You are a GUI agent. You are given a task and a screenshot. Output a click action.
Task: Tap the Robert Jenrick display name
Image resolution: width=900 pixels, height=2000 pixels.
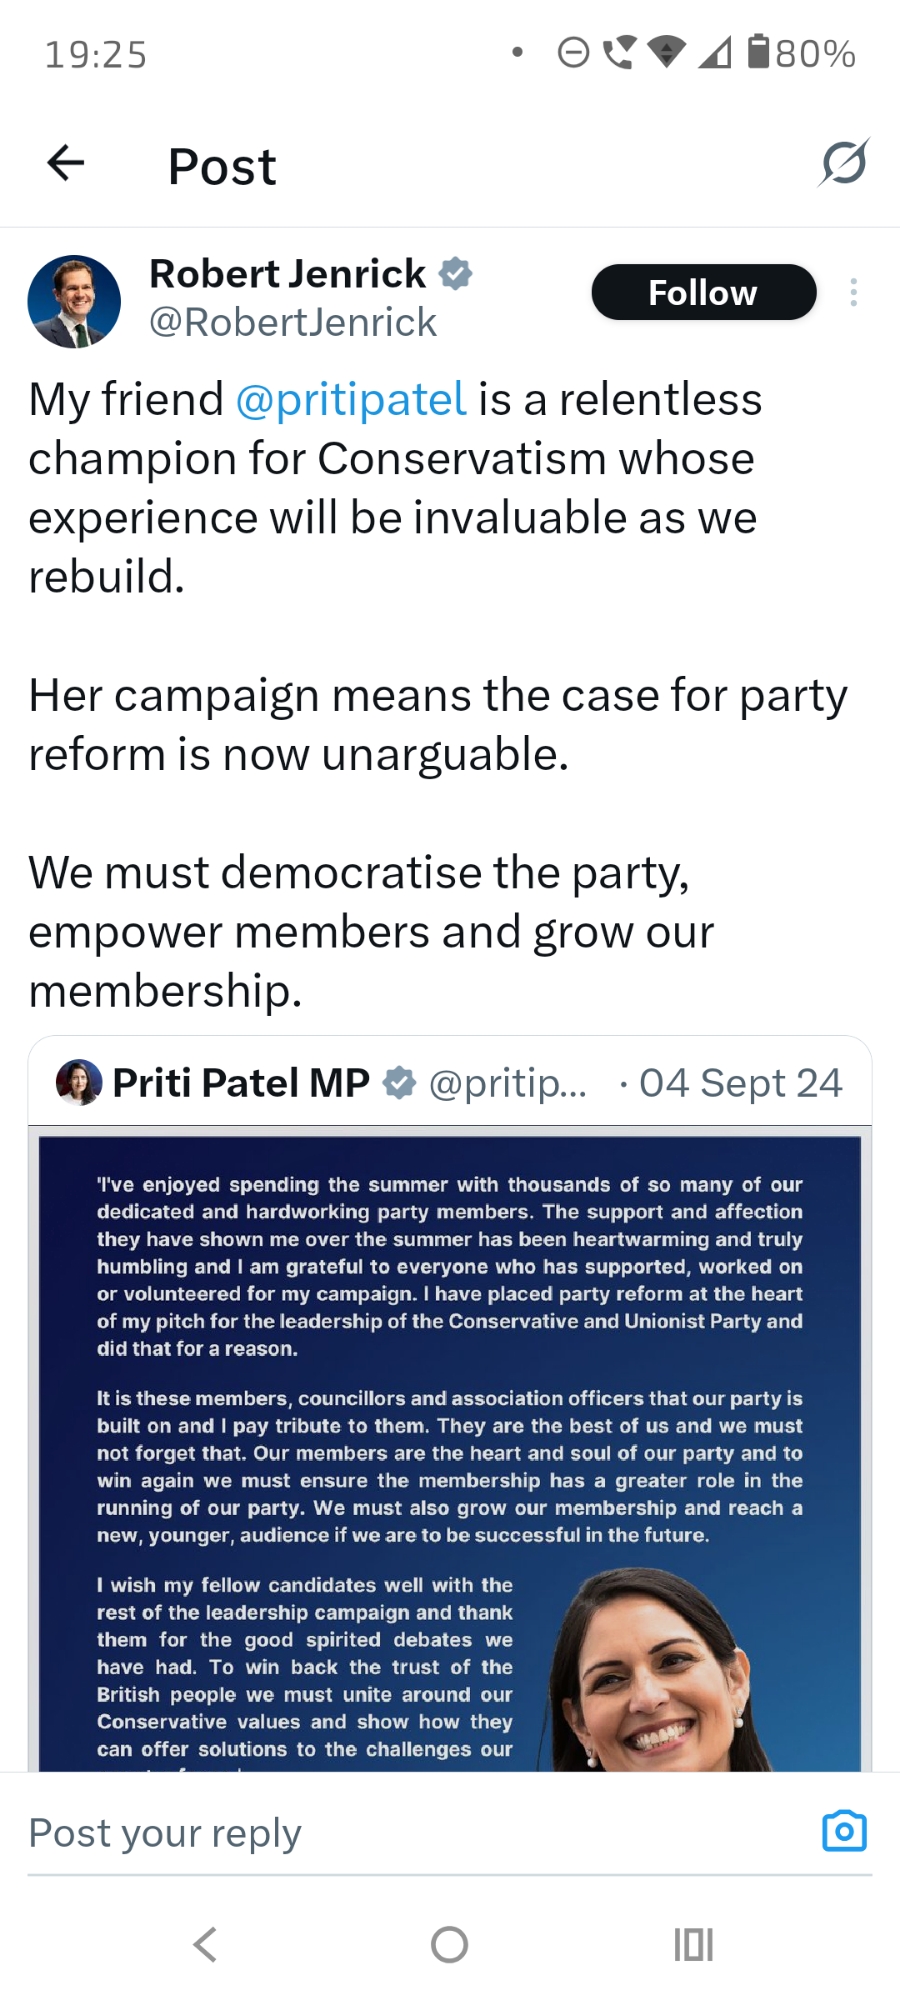[x=288, y=273]
